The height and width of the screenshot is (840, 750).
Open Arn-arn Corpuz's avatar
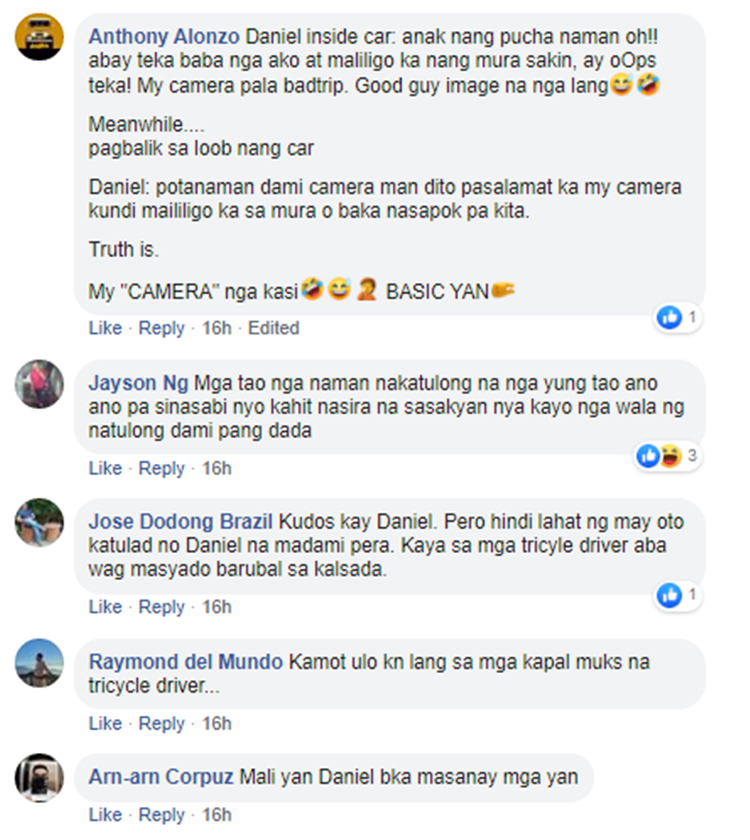(x=39, y=778)
